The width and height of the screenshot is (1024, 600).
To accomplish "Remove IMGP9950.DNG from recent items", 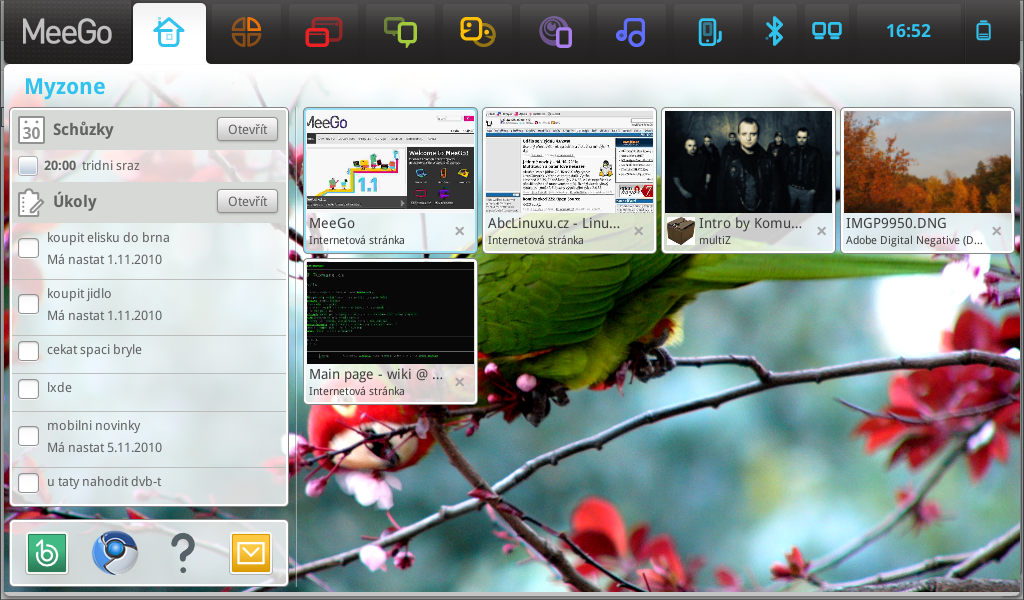I will [x=997, y=231].
